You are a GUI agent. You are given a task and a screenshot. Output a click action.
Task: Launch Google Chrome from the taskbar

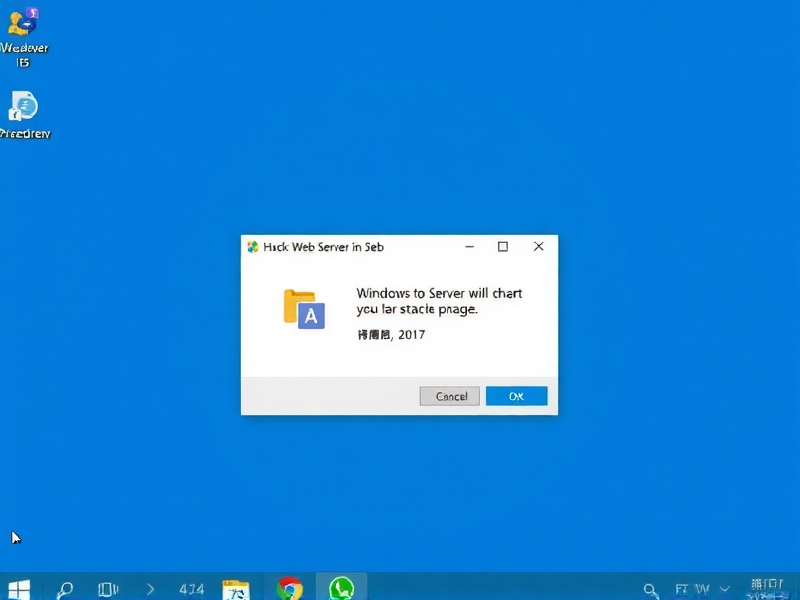point(290,589)
